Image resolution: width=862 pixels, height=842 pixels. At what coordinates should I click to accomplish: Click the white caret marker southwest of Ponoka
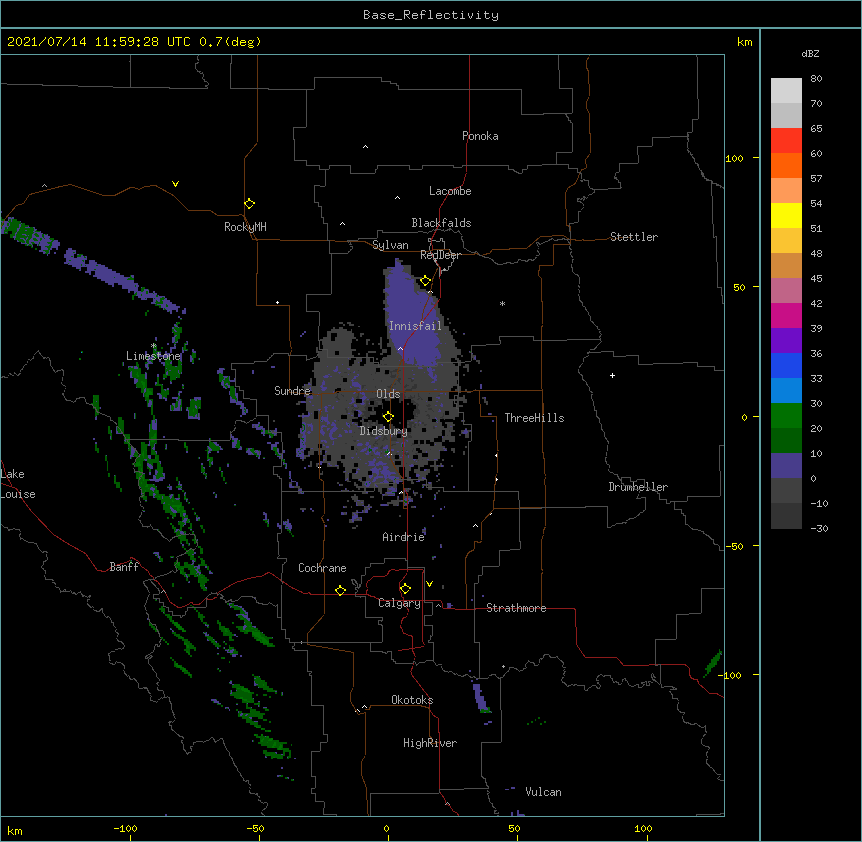click(366, 147)
